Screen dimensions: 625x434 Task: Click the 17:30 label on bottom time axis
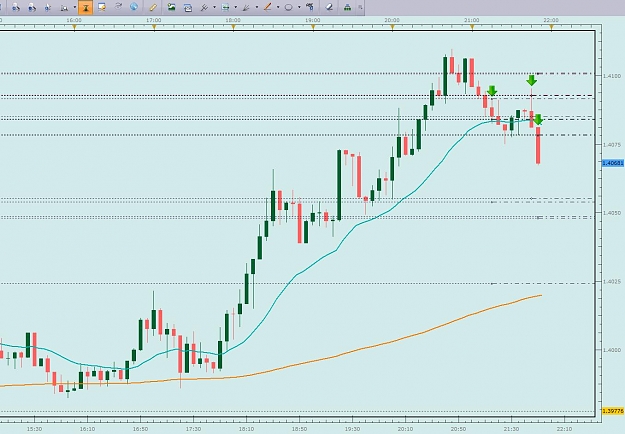click(x=193, y=429)
